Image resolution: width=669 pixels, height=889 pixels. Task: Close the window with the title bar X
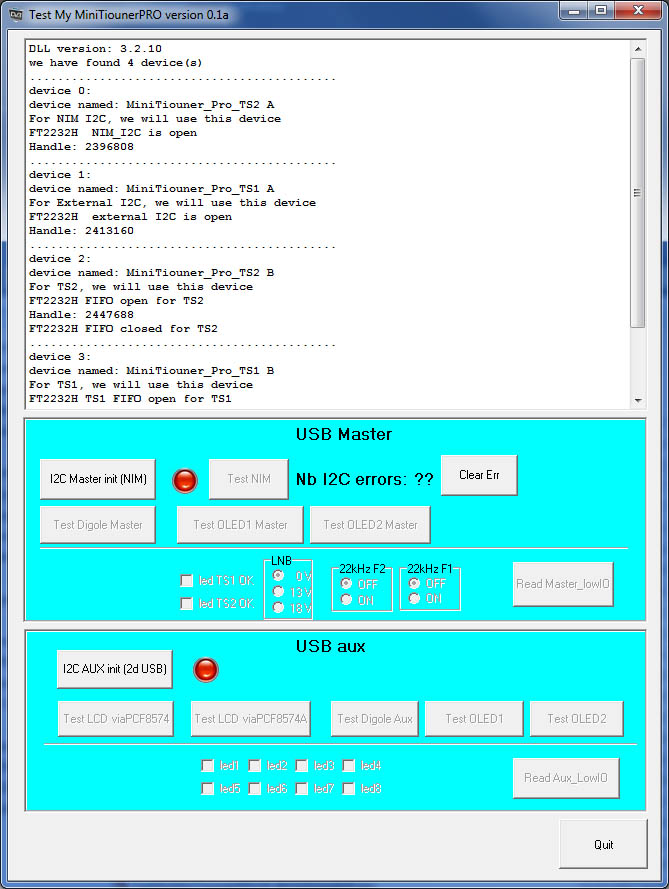[638, 10]
